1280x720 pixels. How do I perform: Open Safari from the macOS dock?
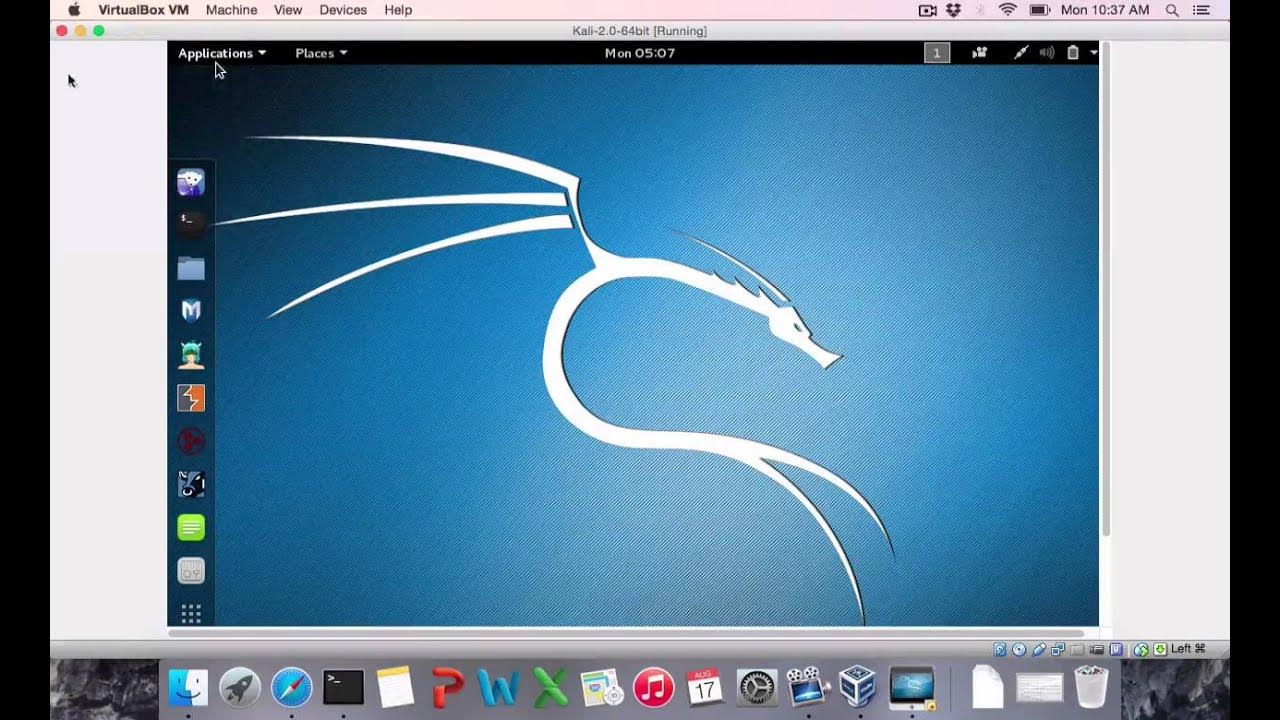(292, 688)
